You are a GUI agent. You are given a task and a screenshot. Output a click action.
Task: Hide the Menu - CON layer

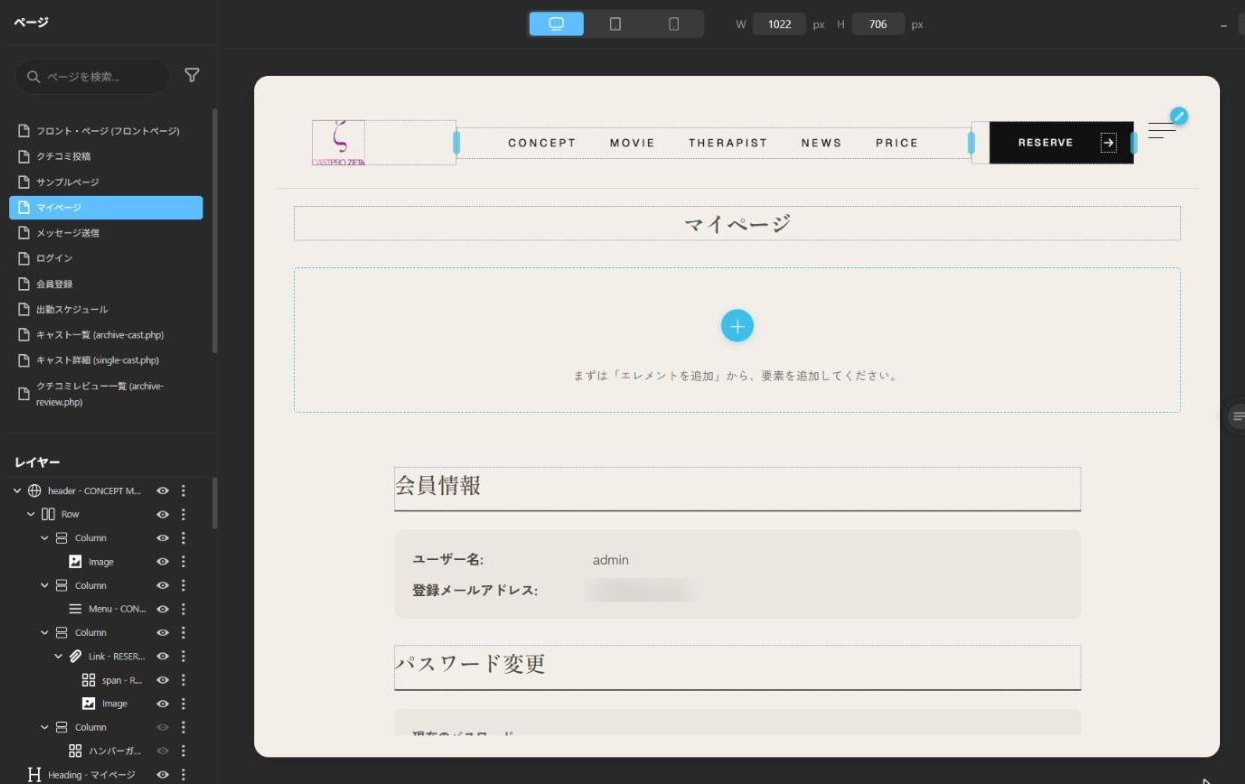(163, 609)
